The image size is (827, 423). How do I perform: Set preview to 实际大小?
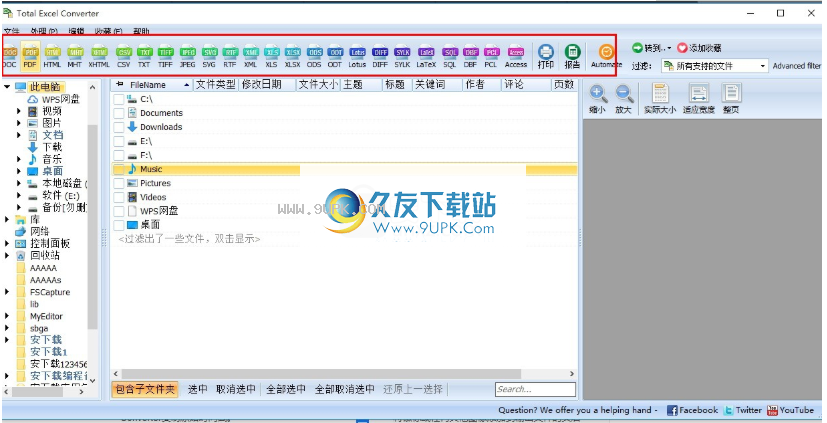[x=660, y=99]
